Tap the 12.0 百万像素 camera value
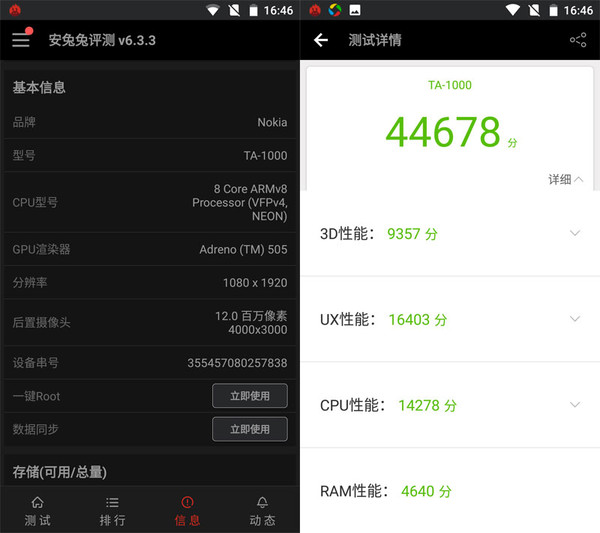 pos(251,323)
